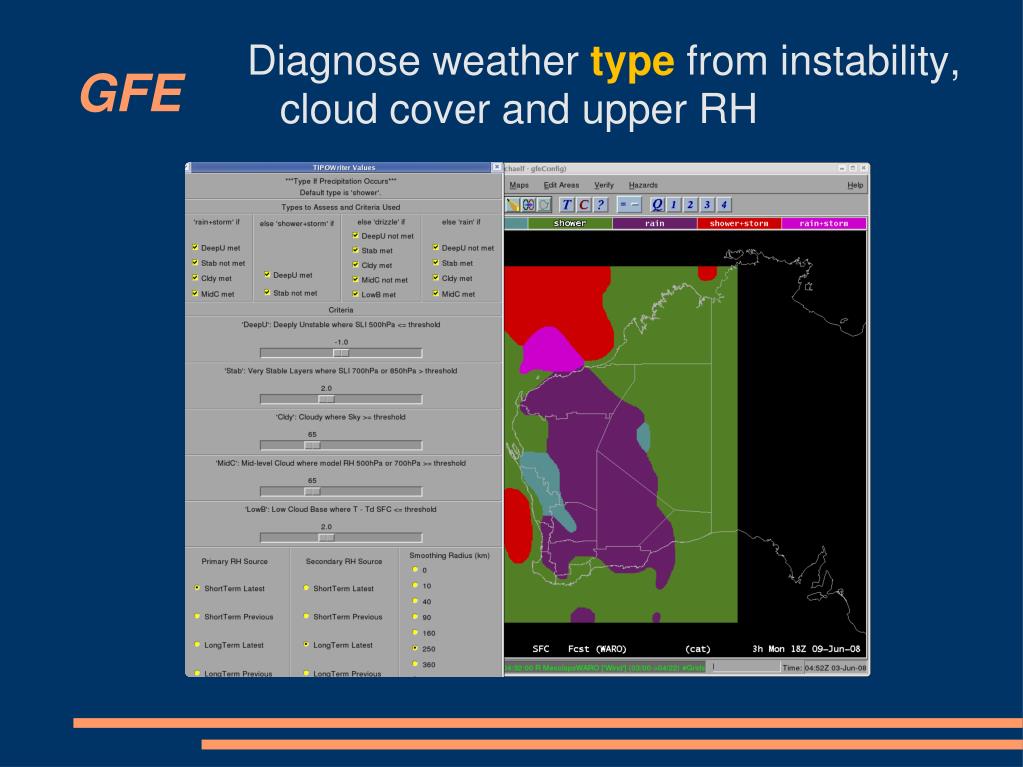Click toolbar button number 3
1023x767 pixels.
point(707,205)
